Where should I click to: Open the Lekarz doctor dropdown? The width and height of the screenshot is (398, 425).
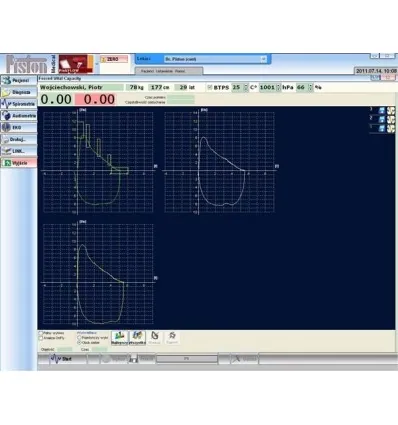pyautogui.click(x=215, y=59)
